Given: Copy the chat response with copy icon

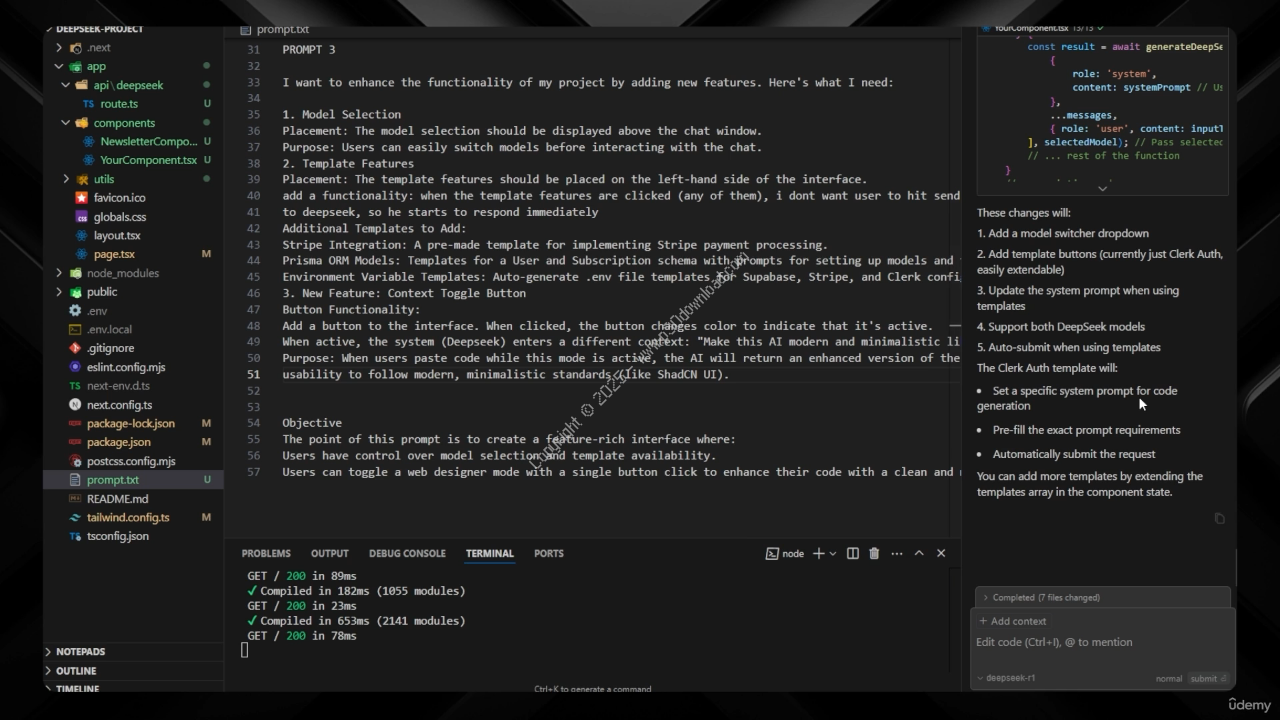Looking at the screenshot, I should point(1219,518).
